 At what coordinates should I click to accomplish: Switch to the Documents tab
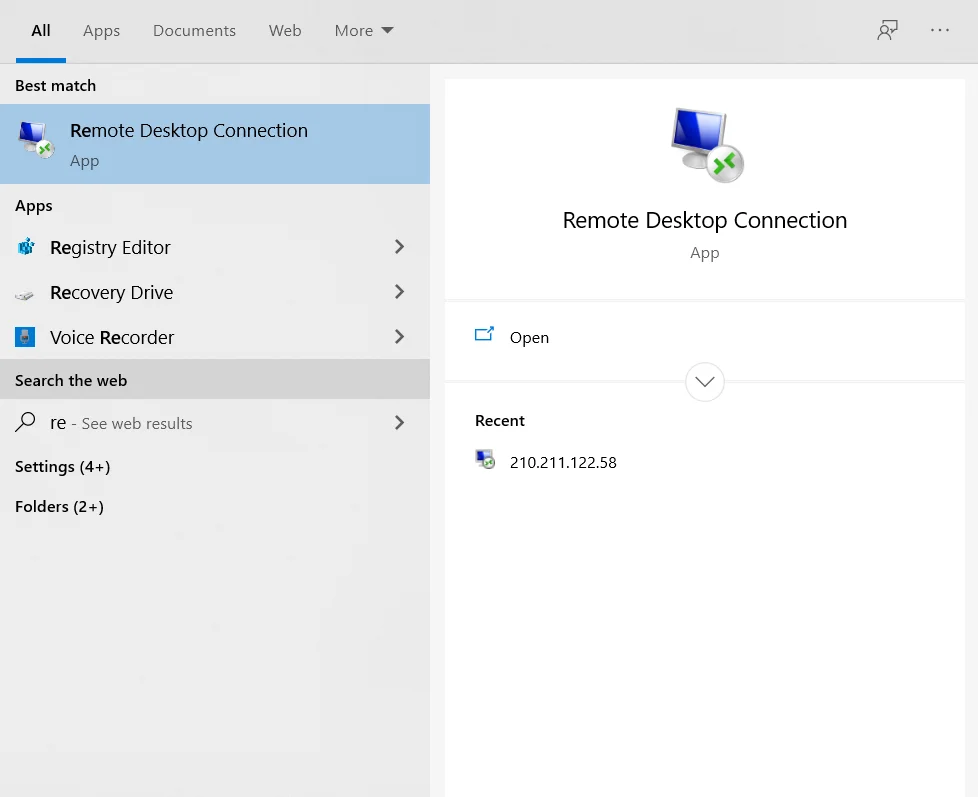pyautogui.click(x=195, y=31)
